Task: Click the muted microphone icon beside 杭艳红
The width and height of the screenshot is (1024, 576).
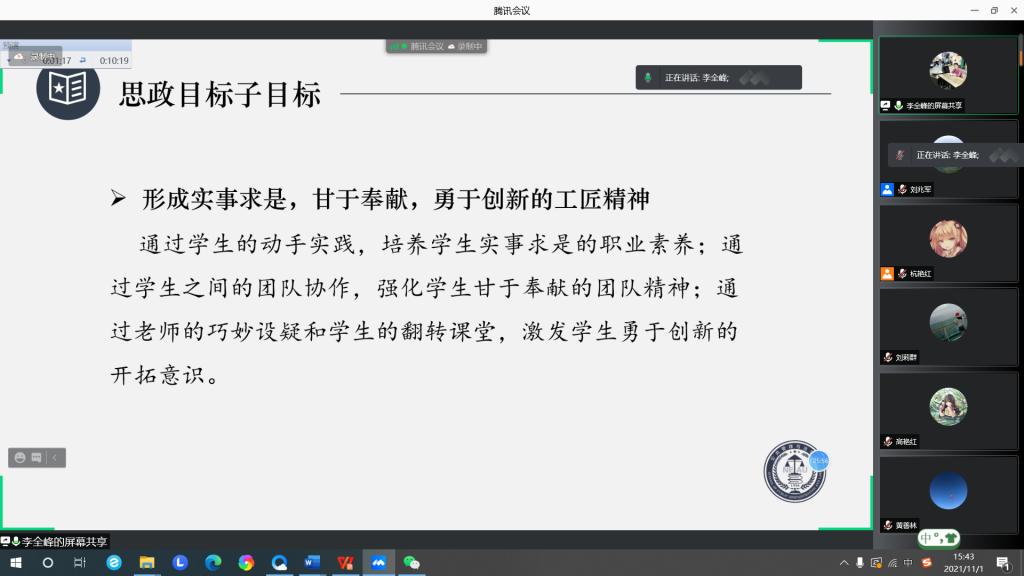Action: pyautogui.click(x=902, y=273)
